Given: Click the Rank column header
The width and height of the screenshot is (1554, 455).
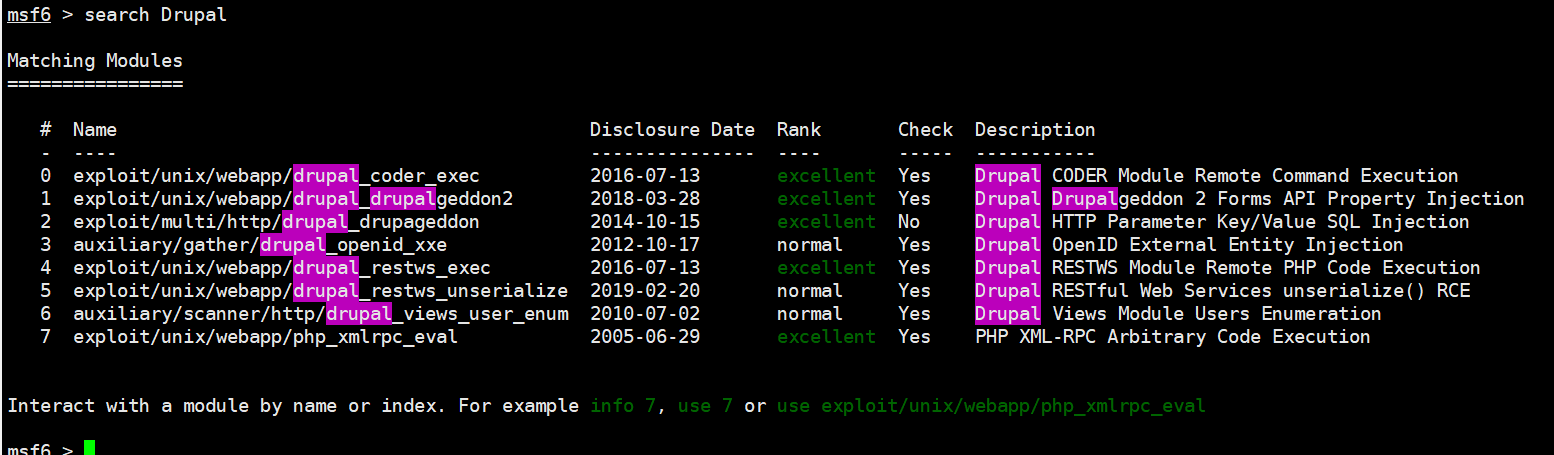Looking at the screenshot, I should tap(798, 130).
